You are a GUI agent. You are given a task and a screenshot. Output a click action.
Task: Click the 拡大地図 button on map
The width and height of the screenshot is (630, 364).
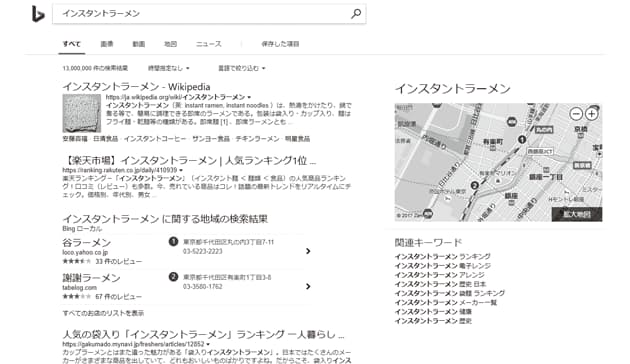click(577, 214)
